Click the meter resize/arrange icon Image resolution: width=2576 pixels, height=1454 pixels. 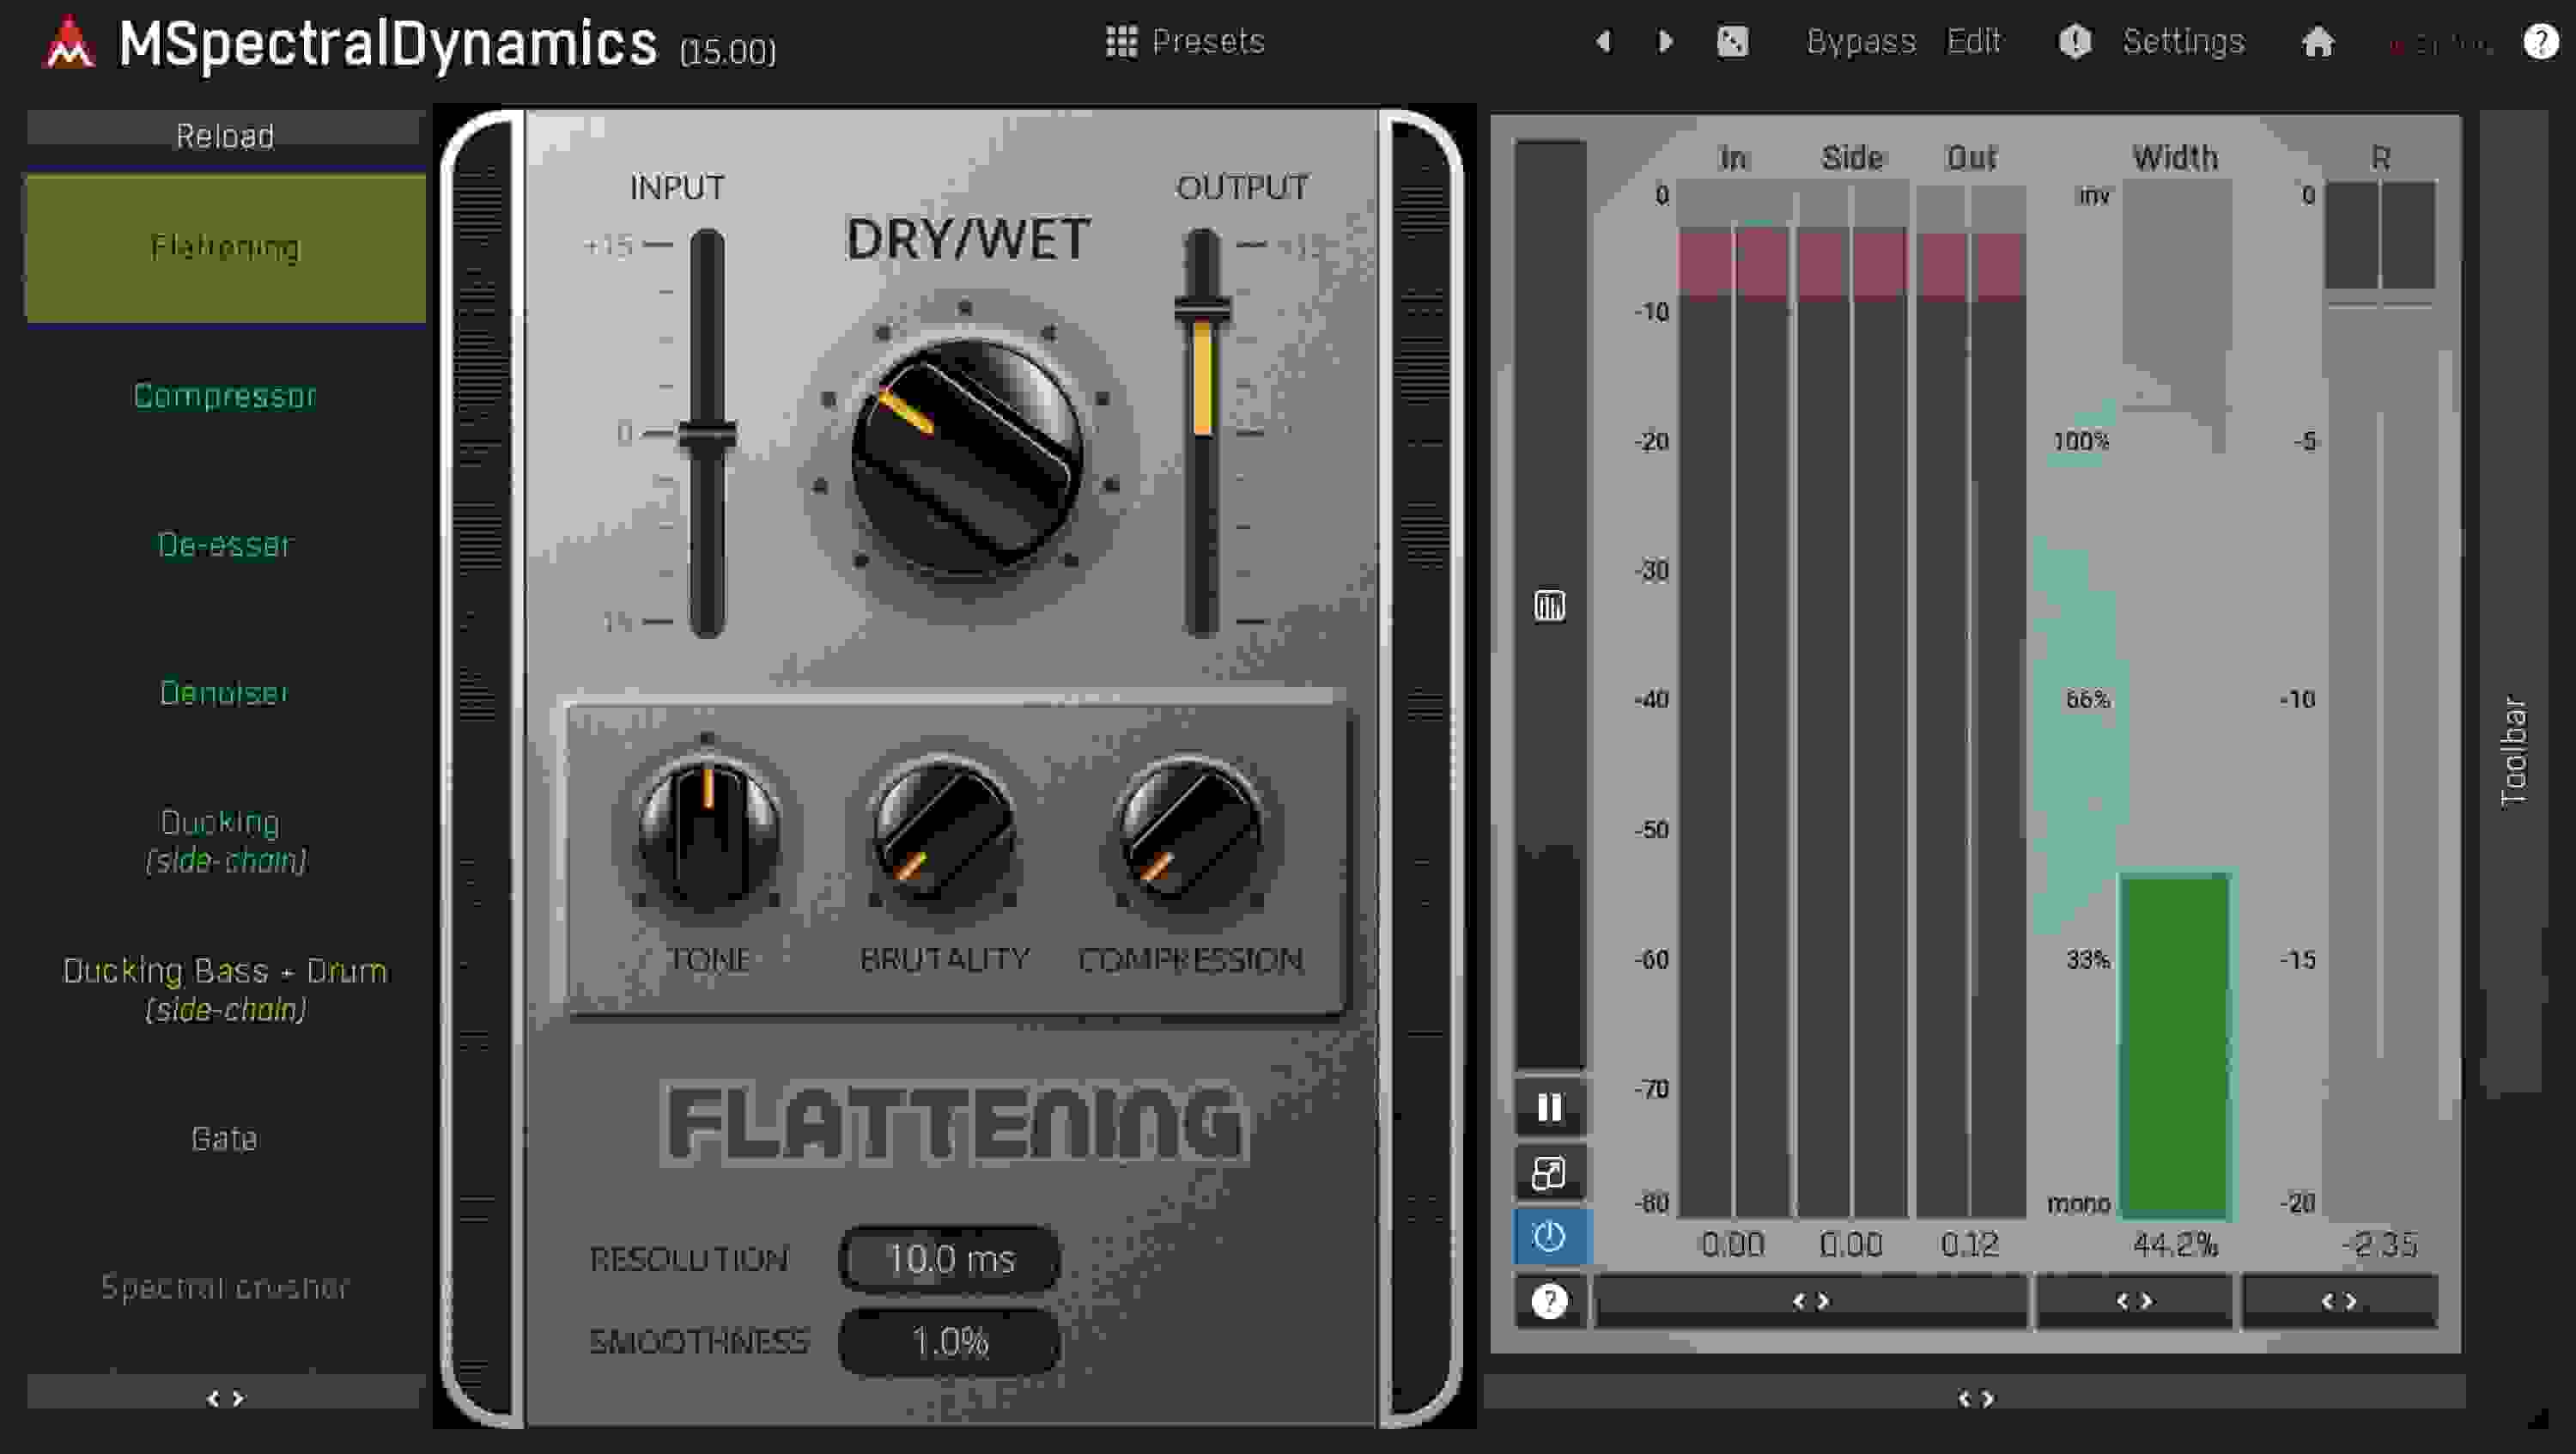[x=1548, y=1172]
